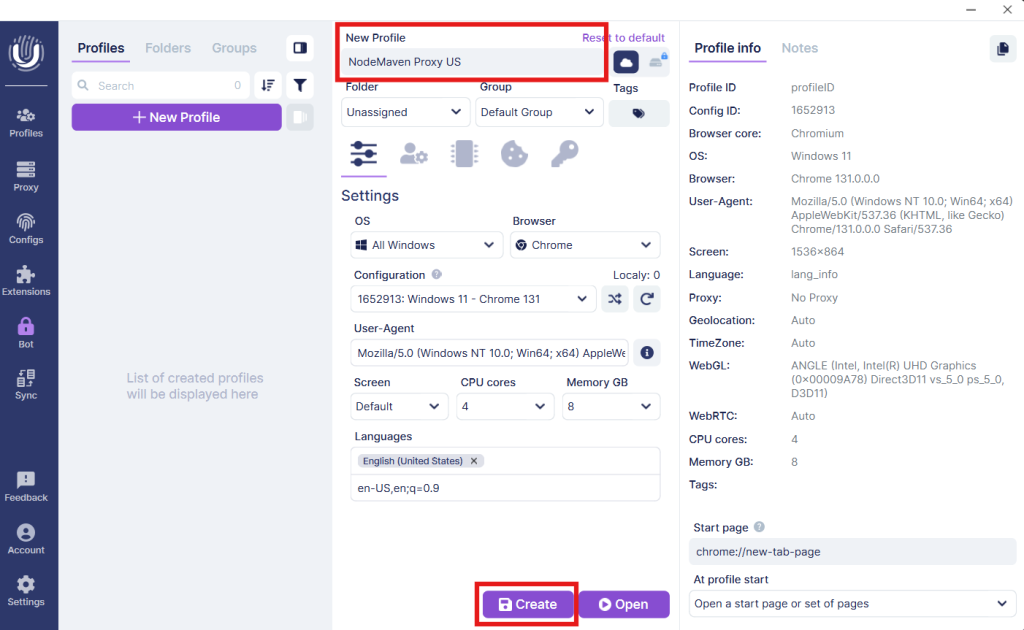Open the cookies settings tab icon
Screen dimensions: 1024x630
point(514,154)
